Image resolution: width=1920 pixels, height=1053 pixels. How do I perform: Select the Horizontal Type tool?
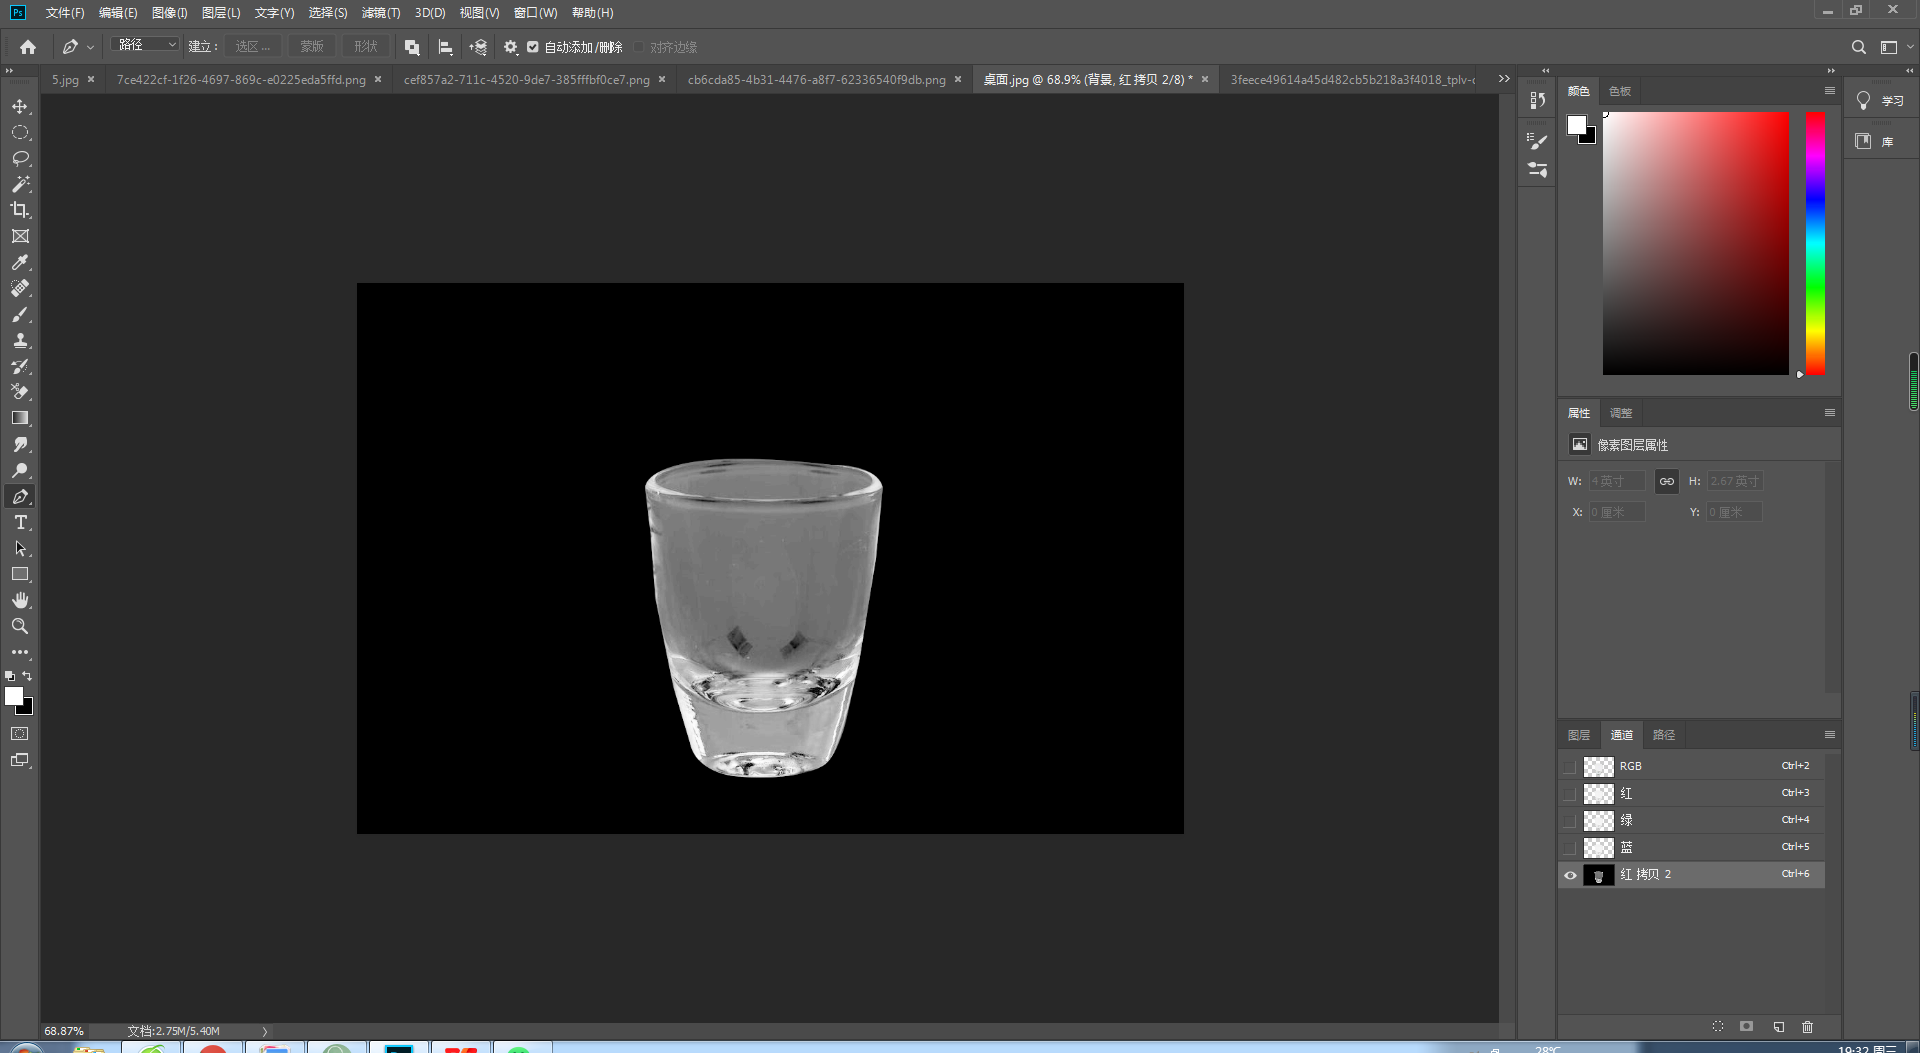pyautogui.click(x=20, y=522)
